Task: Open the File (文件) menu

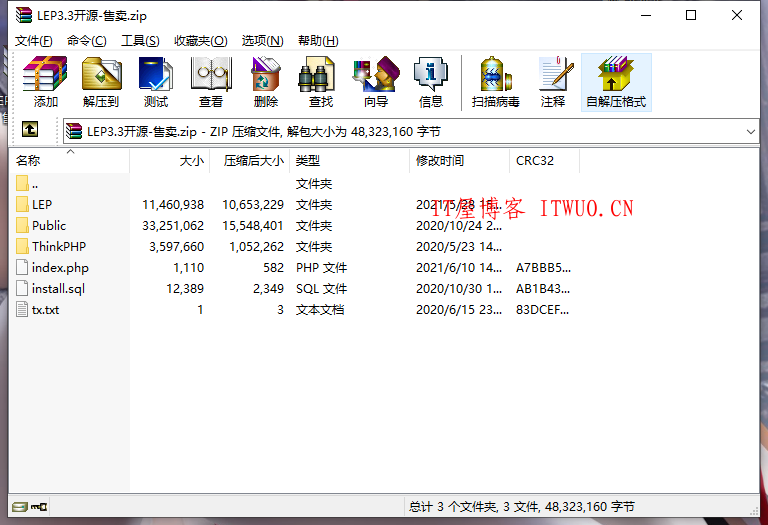Action: [x=33, y=41]
